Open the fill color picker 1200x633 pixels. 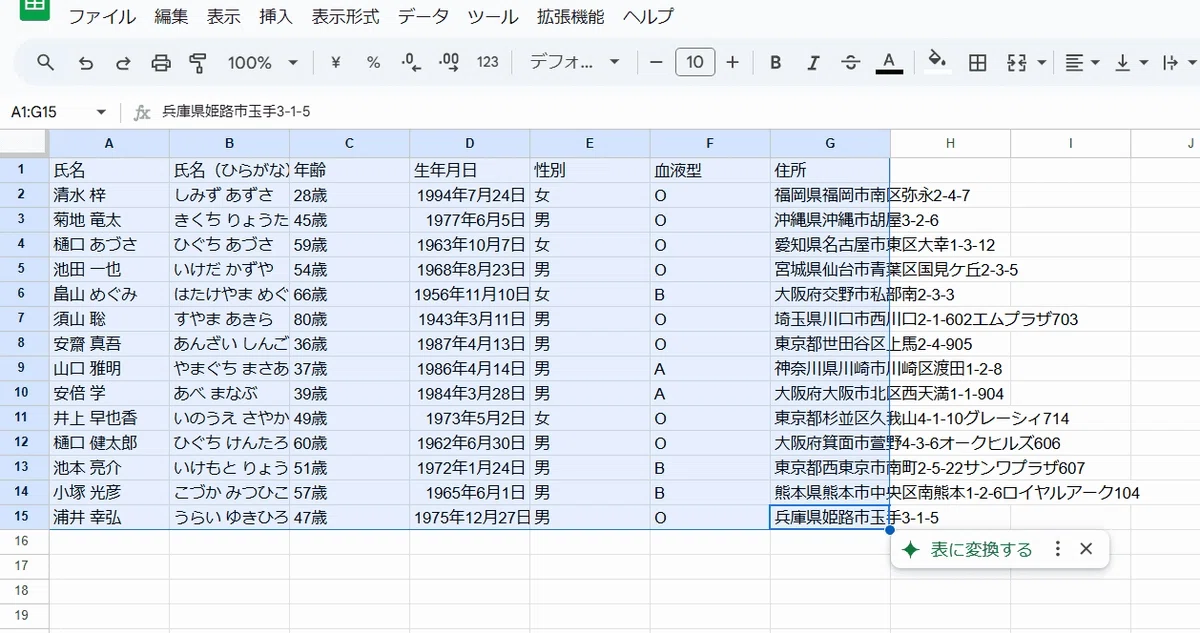pos(937,62)
